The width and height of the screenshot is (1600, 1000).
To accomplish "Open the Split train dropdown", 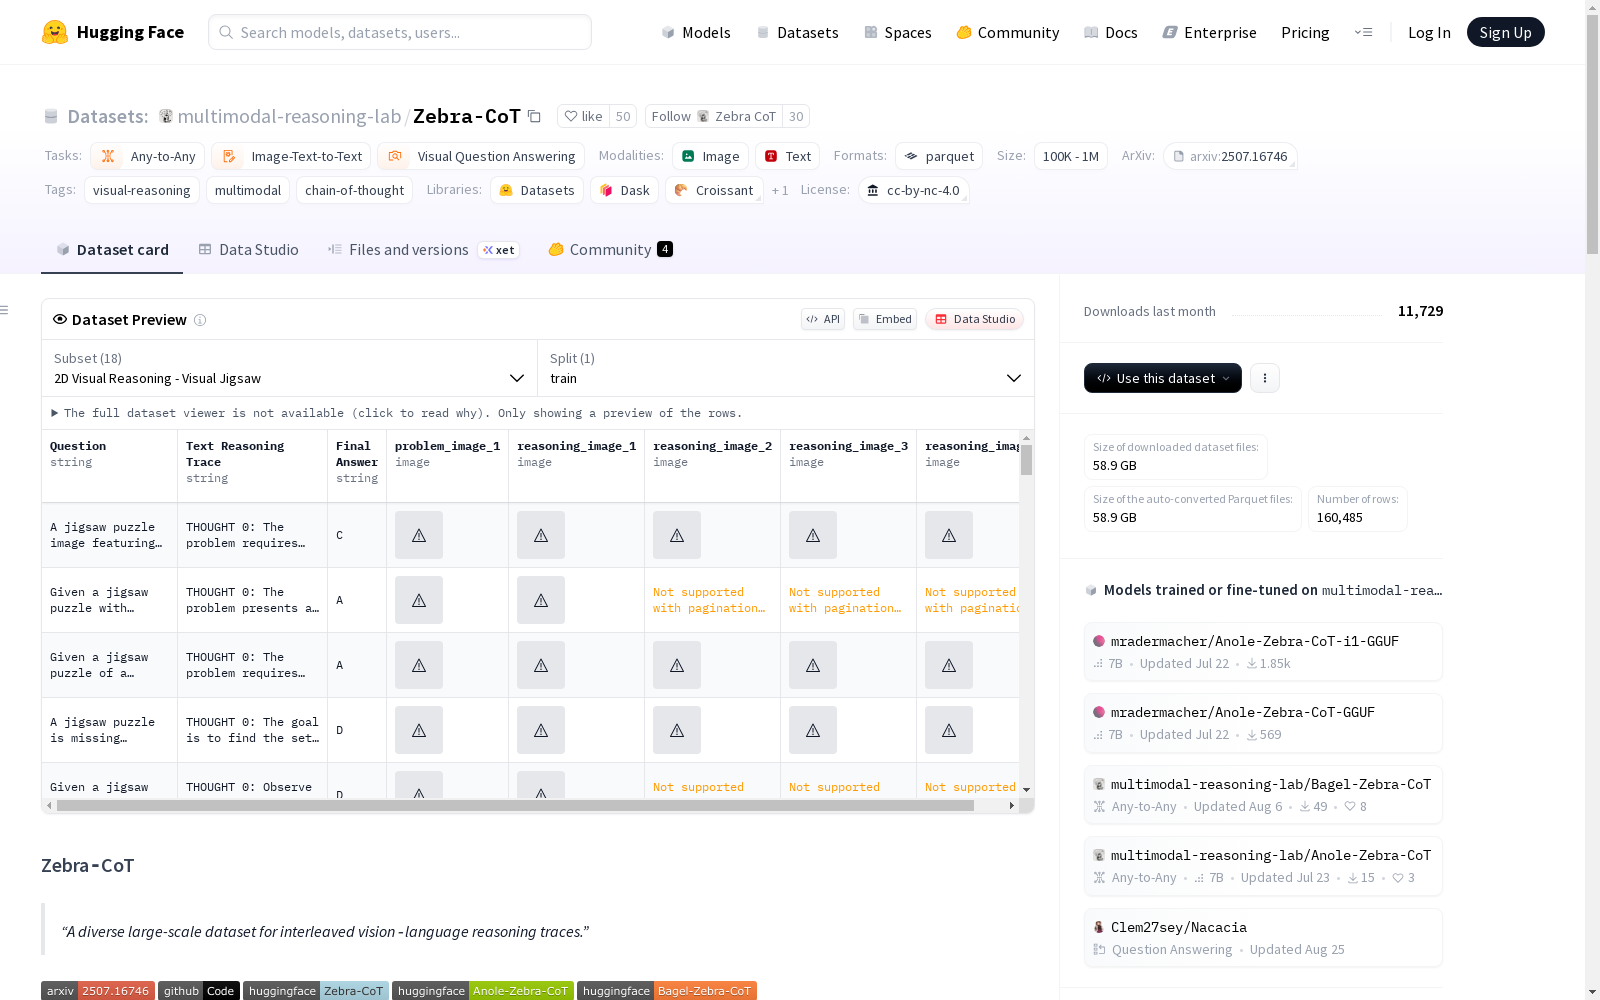I will tap(785, 368).
